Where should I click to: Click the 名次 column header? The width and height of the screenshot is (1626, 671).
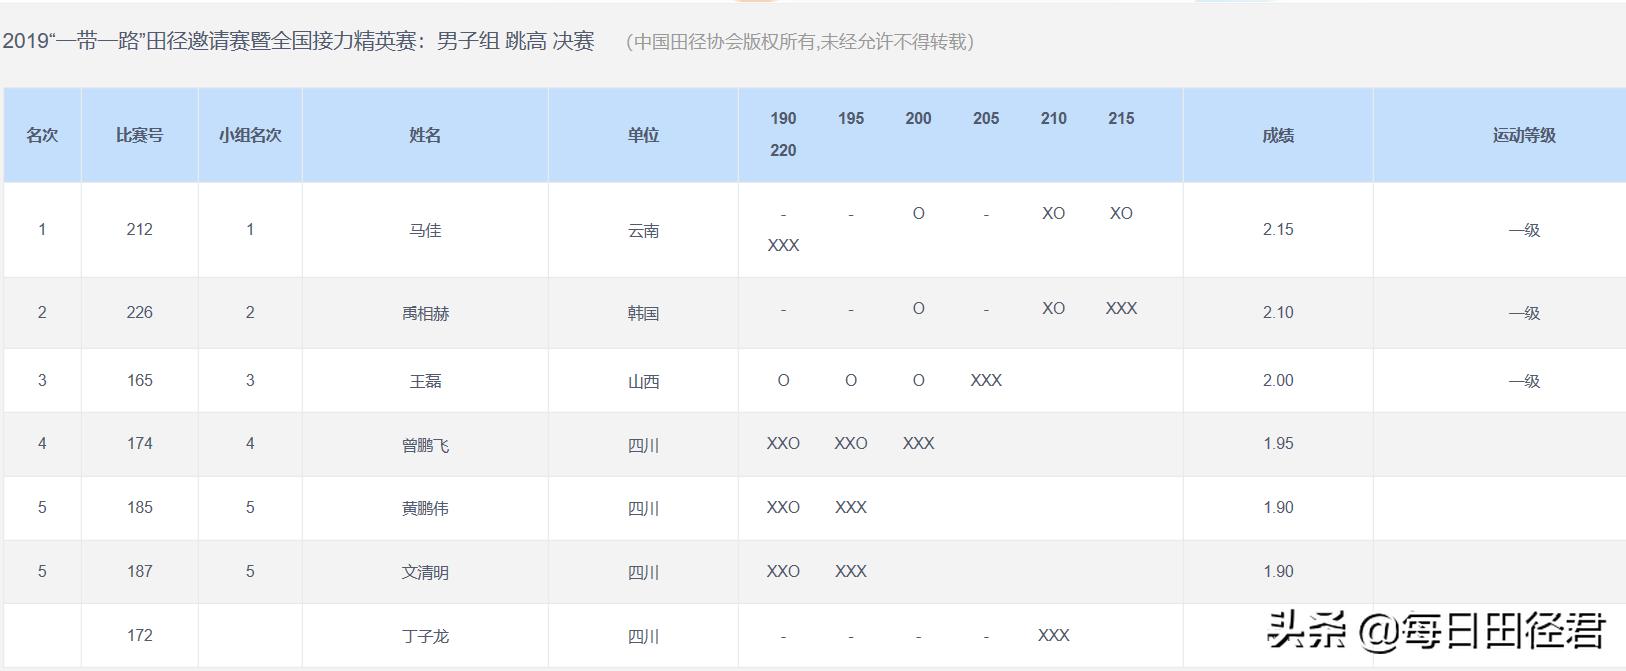point(42,135)
